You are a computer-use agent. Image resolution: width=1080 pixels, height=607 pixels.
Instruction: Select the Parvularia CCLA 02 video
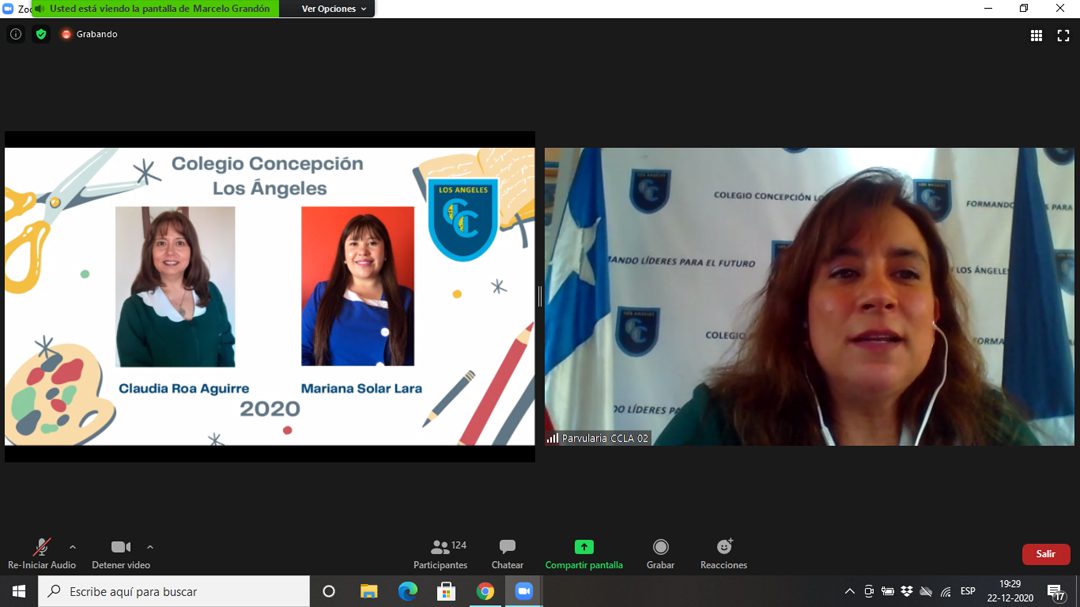tap(809, 297)
